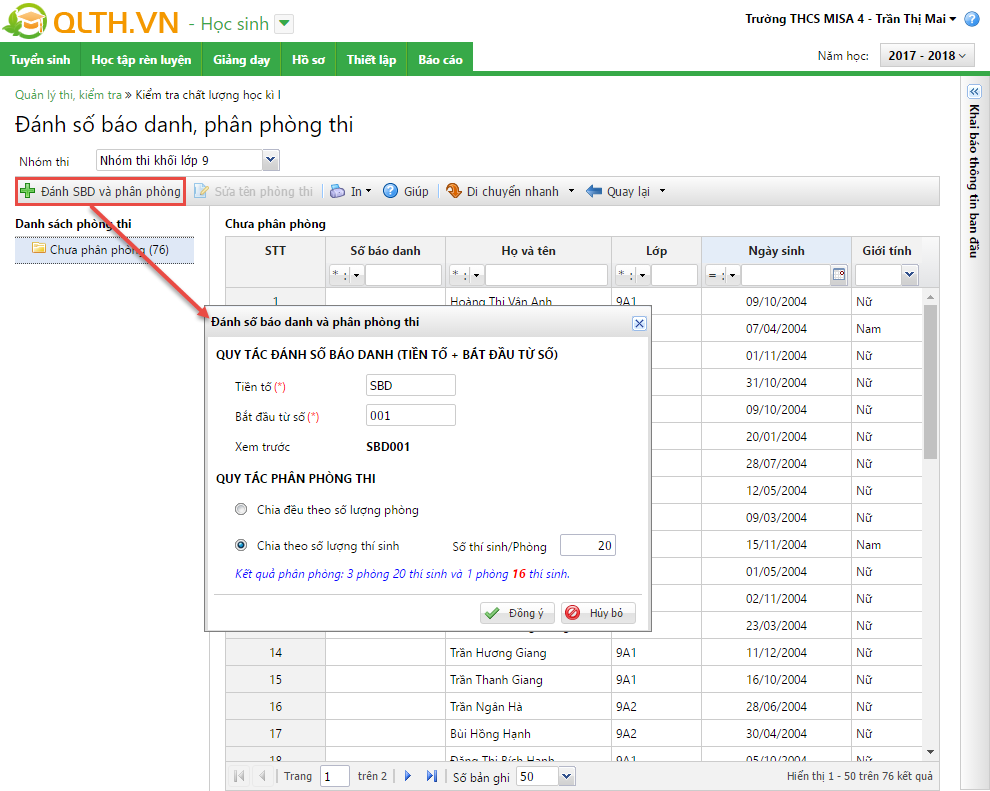Open the Hồ sơ menu
990x791 pixels.
click(308, 59)
